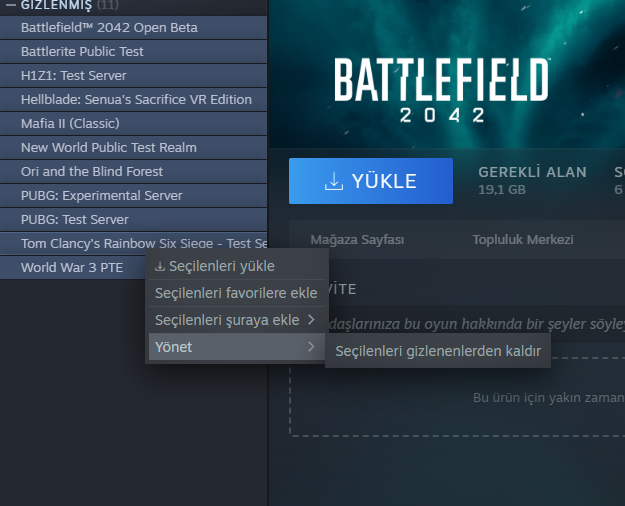Select PUBG: Test Server entry

click(x=133, y=219)
